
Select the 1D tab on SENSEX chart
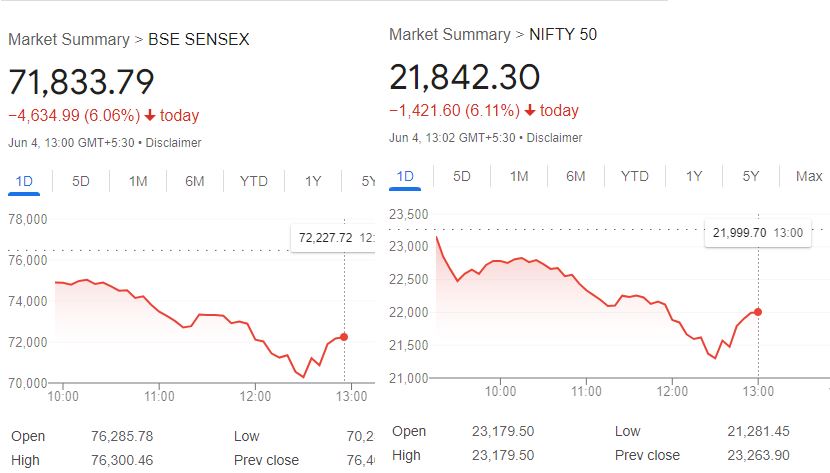[x=25, y=181]
